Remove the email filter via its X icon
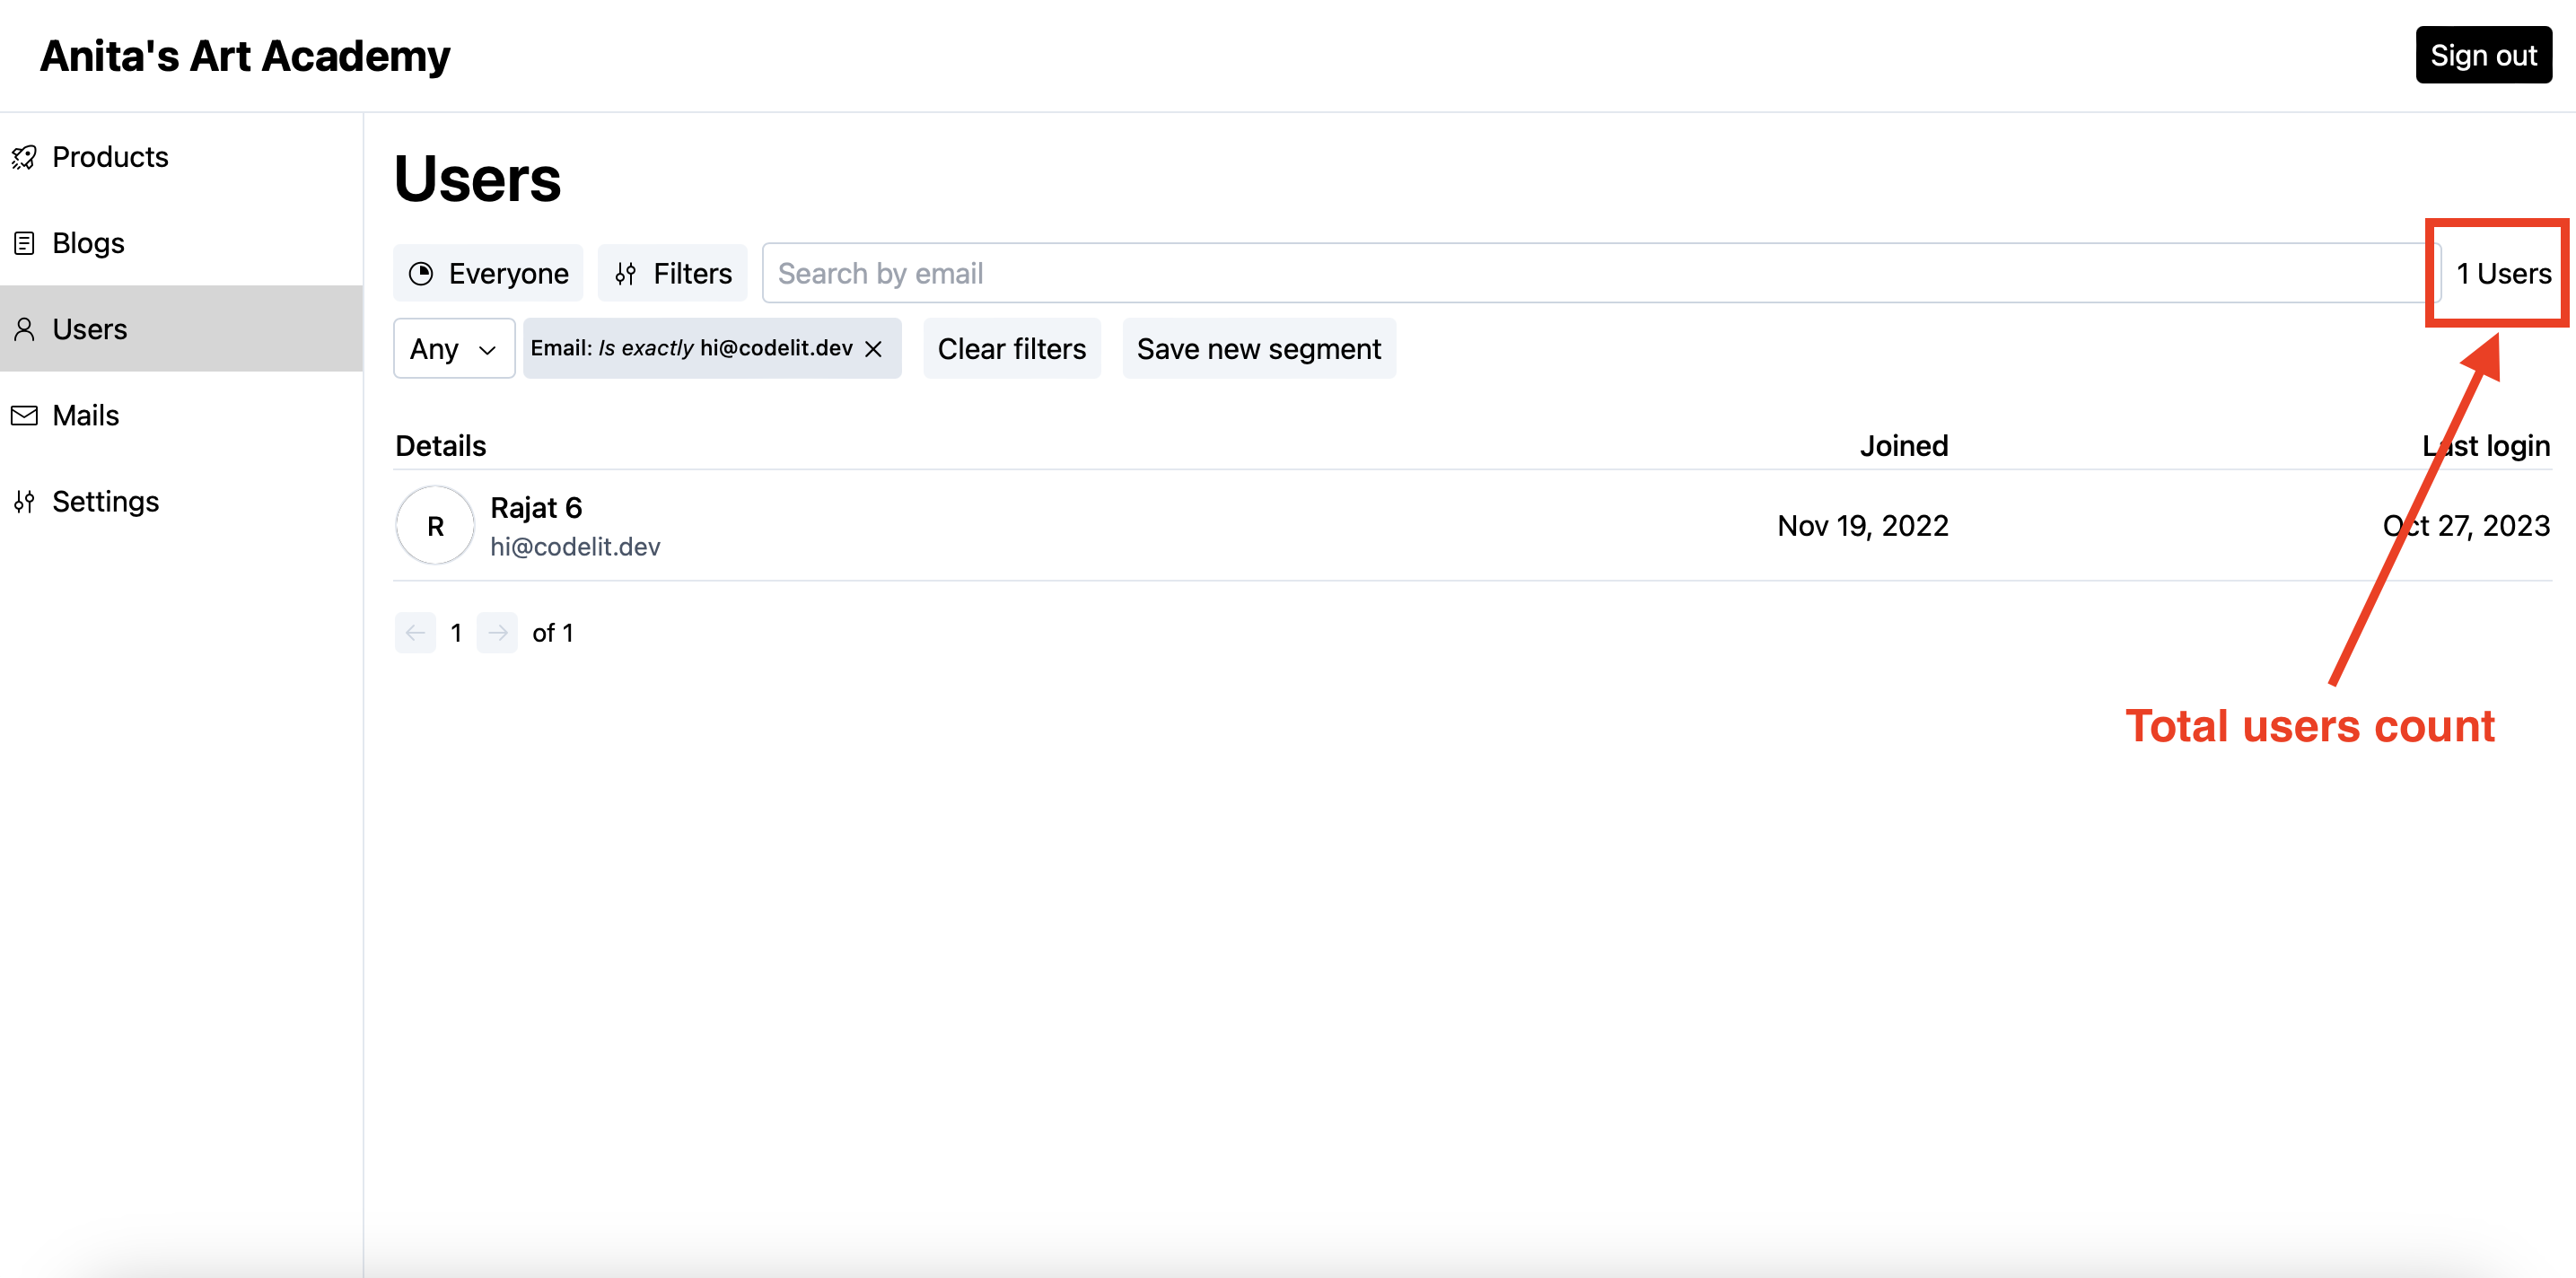2576x1278 pixels. click(874, 349)
